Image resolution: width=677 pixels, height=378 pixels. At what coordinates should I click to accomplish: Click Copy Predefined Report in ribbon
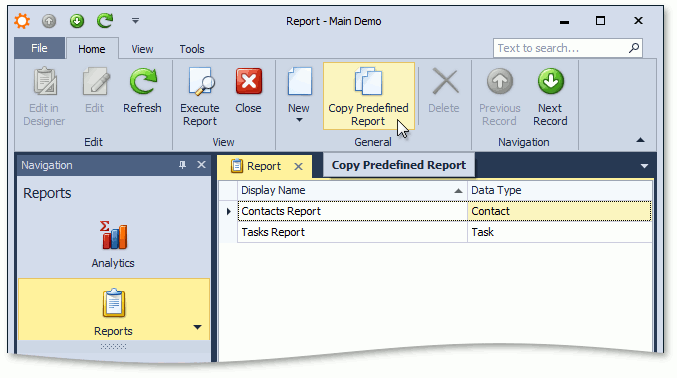(x=369, y=96)
